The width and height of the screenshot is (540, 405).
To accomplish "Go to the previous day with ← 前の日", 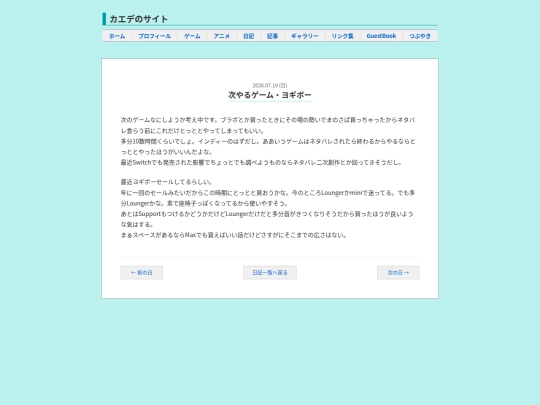I will coord(142,272).
